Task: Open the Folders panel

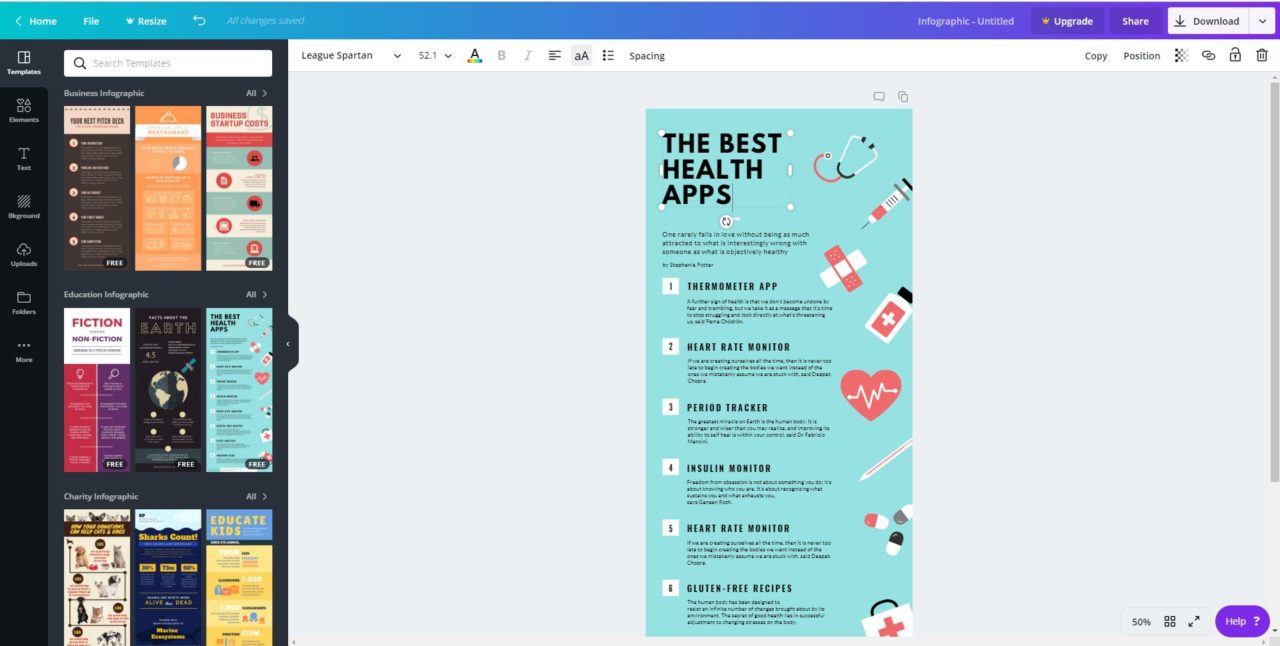Action: 23,303
